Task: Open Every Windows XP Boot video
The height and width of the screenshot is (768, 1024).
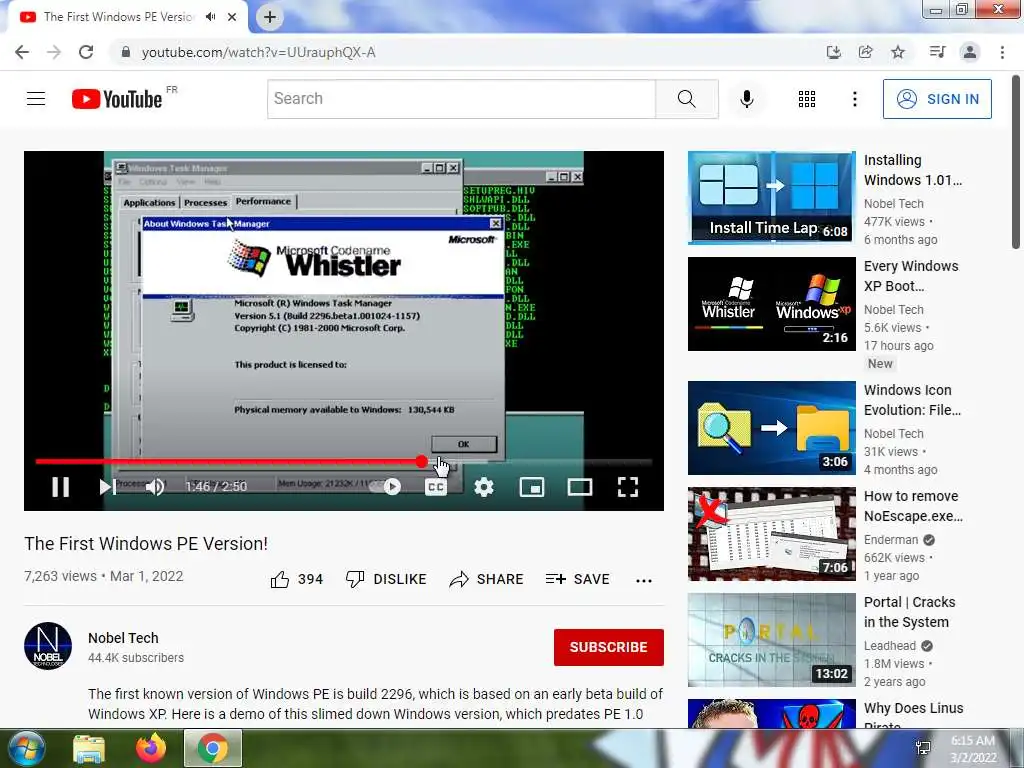Action: [x=771, y=304]
